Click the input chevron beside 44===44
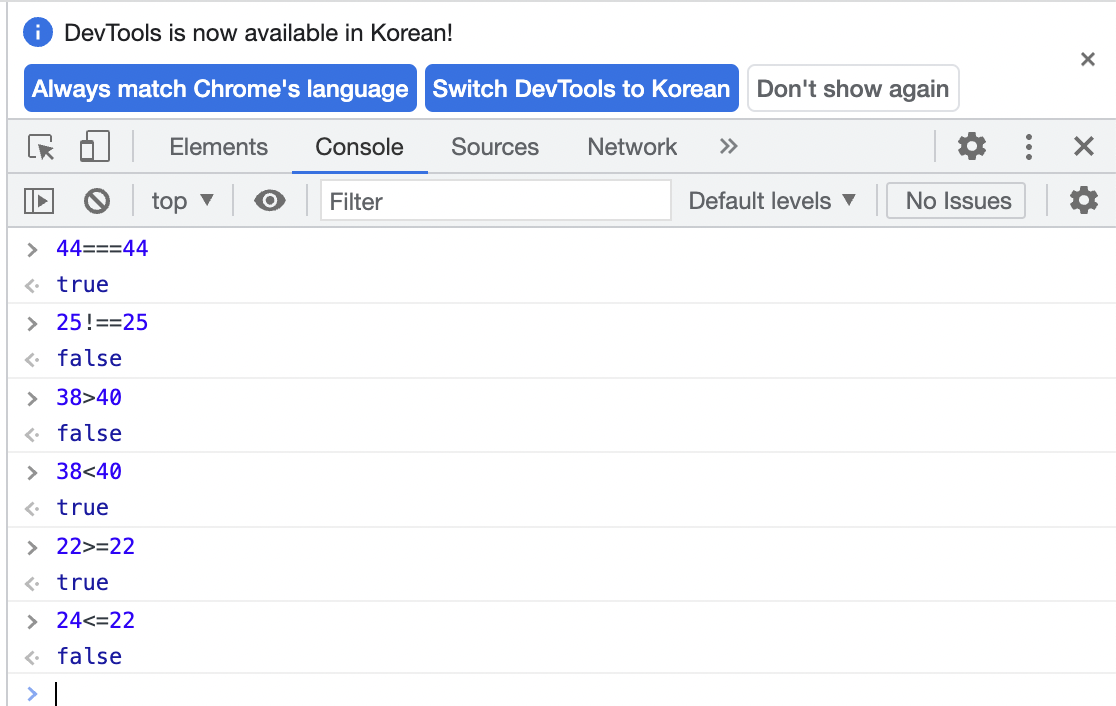The image size is (1116, 706). tap(32, 250)
